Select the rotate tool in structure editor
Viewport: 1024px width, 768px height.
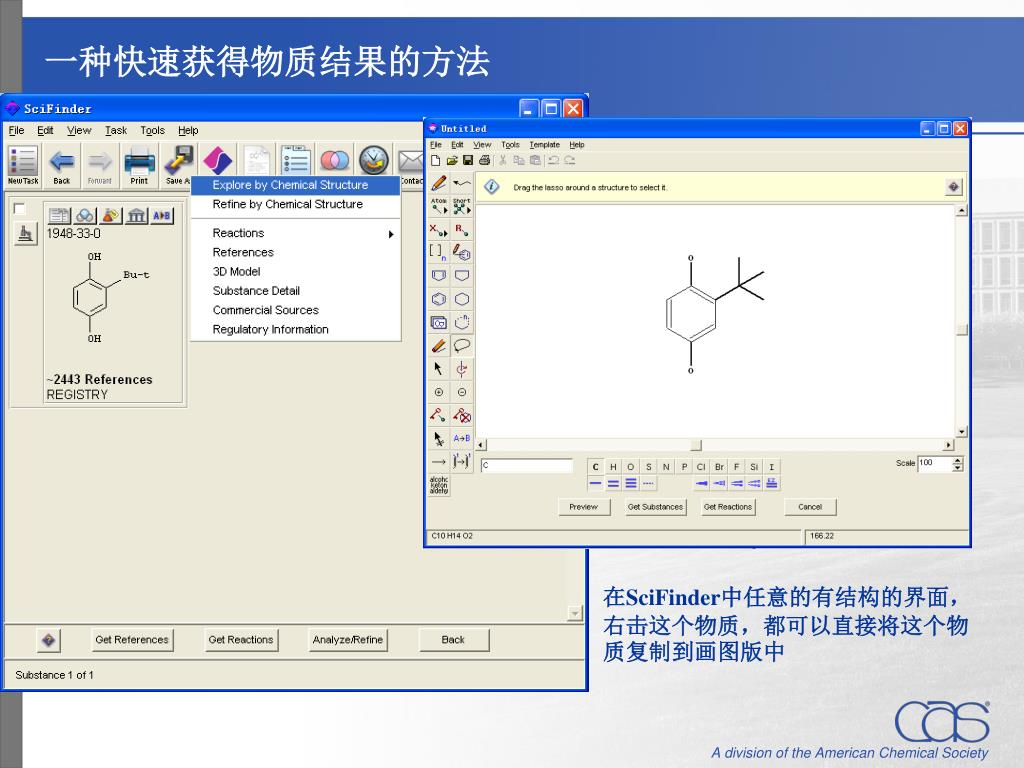click(462, 369)
